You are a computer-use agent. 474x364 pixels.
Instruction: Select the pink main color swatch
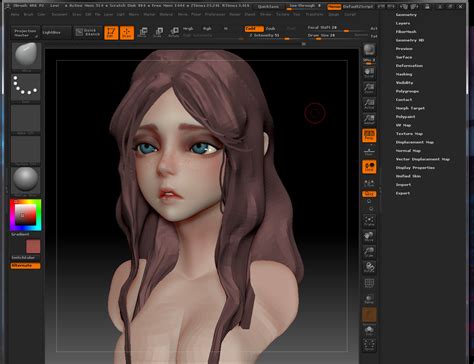coord(33,246)
